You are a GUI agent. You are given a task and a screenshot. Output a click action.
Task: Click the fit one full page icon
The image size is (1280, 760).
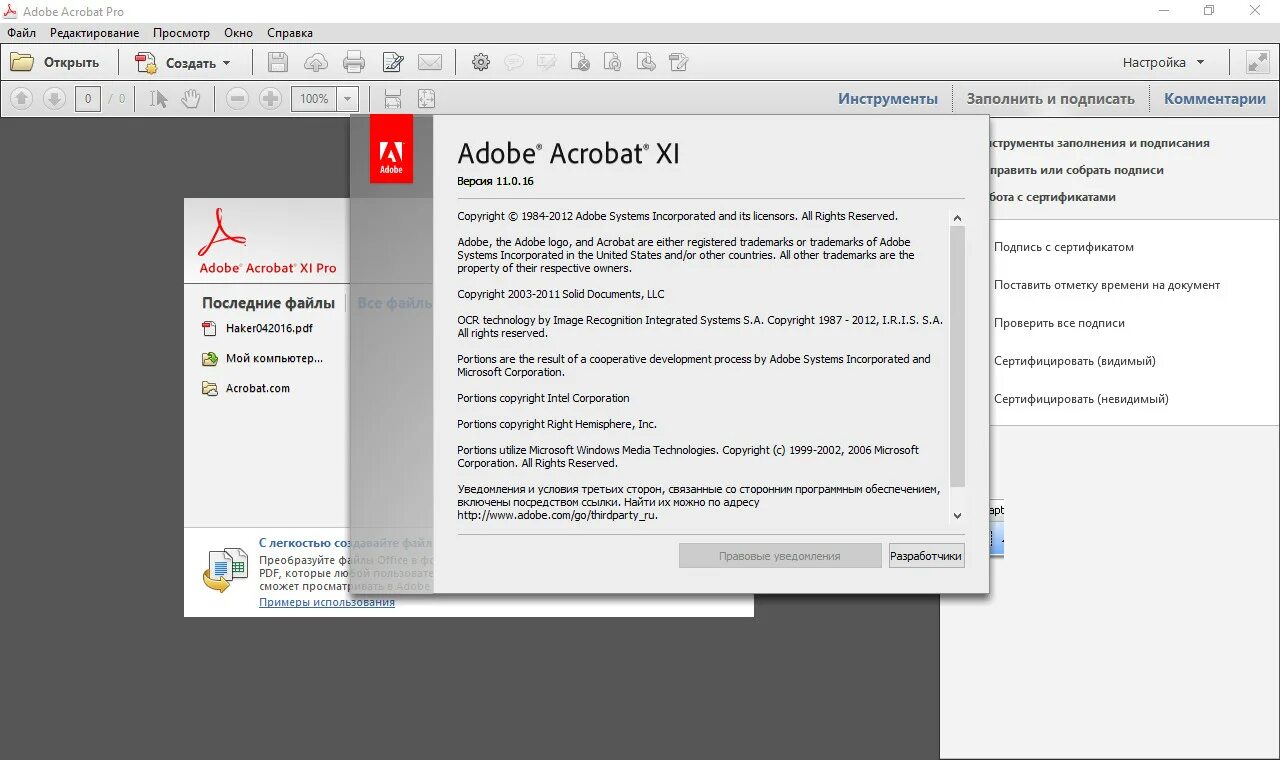pyautogui.click(x=427, y=99)
